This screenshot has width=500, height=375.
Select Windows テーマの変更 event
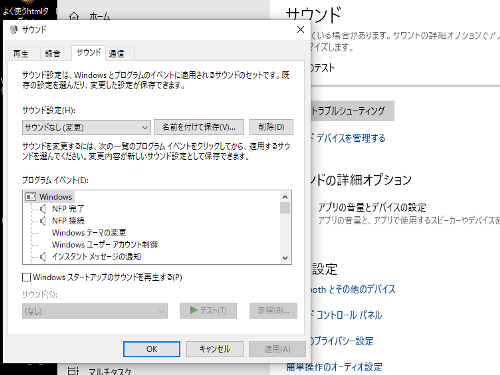click(x=89, y=233)
